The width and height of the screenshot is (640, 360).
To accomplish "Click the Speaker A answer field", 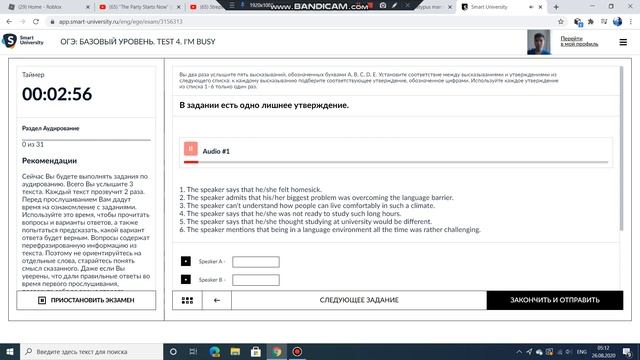I will (256, 262).
